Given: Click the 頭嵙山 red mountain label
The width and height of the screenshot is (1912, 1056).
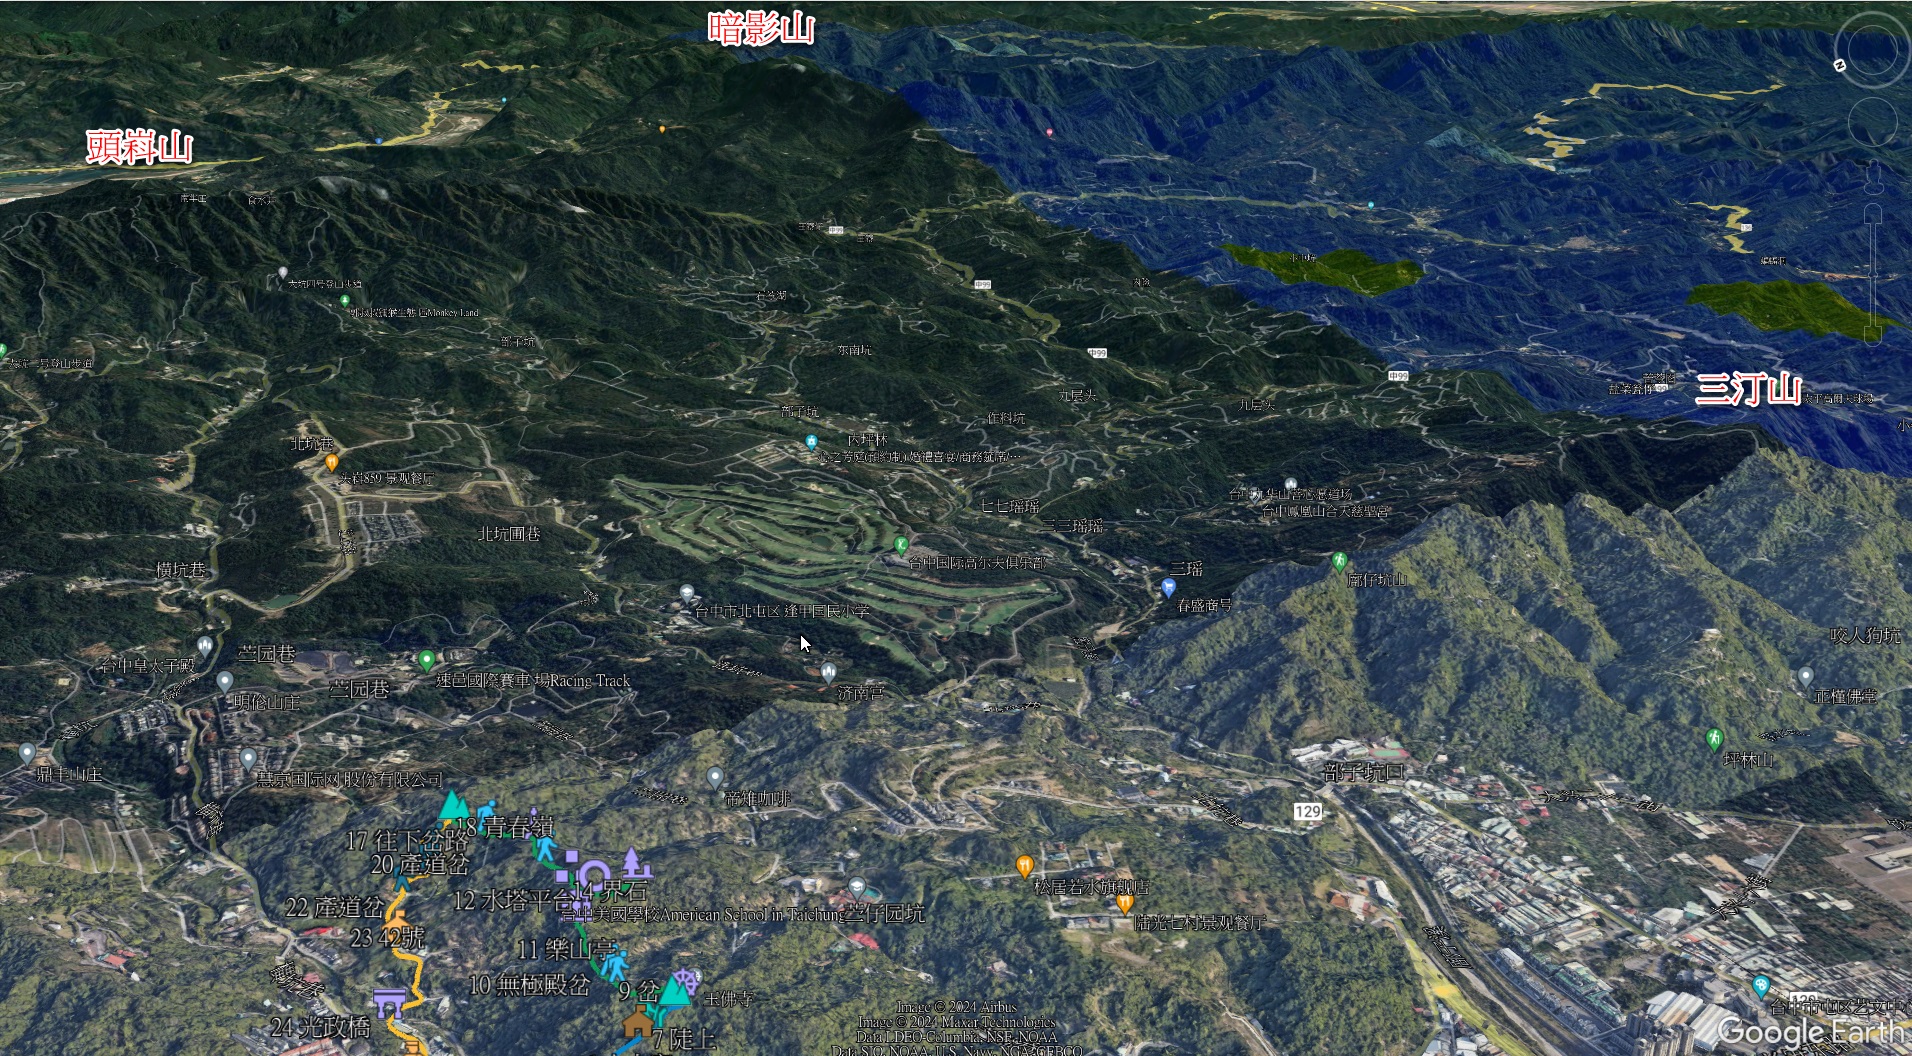Looking at the screenshot, I should point(139,148).
